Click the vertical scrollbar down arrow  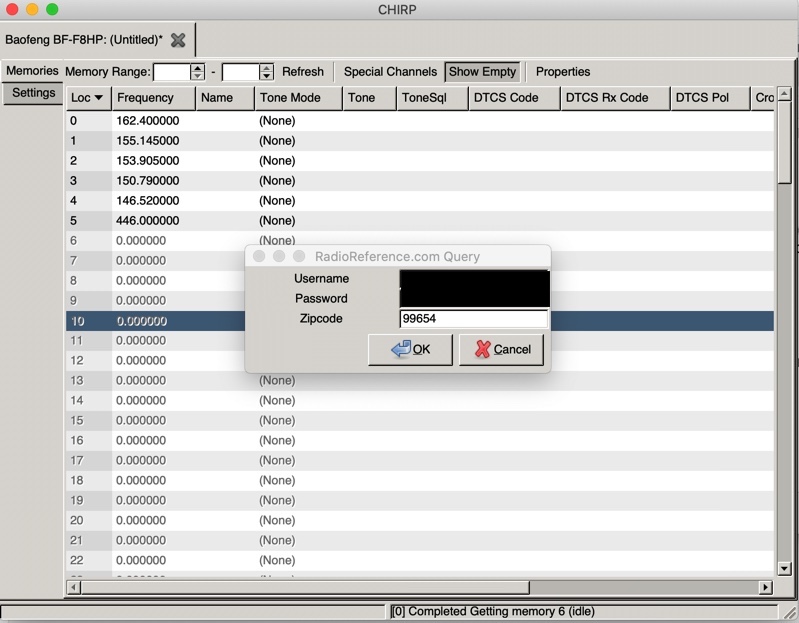784,568
